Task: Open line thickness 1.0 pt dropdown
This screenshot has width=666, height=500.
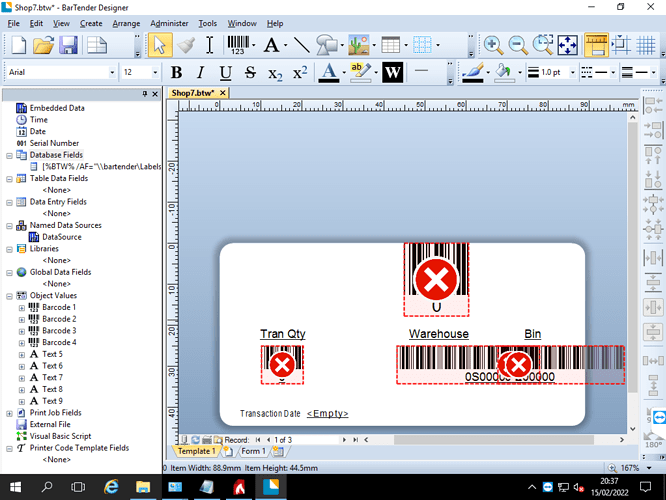Action: tap(572, 73)
